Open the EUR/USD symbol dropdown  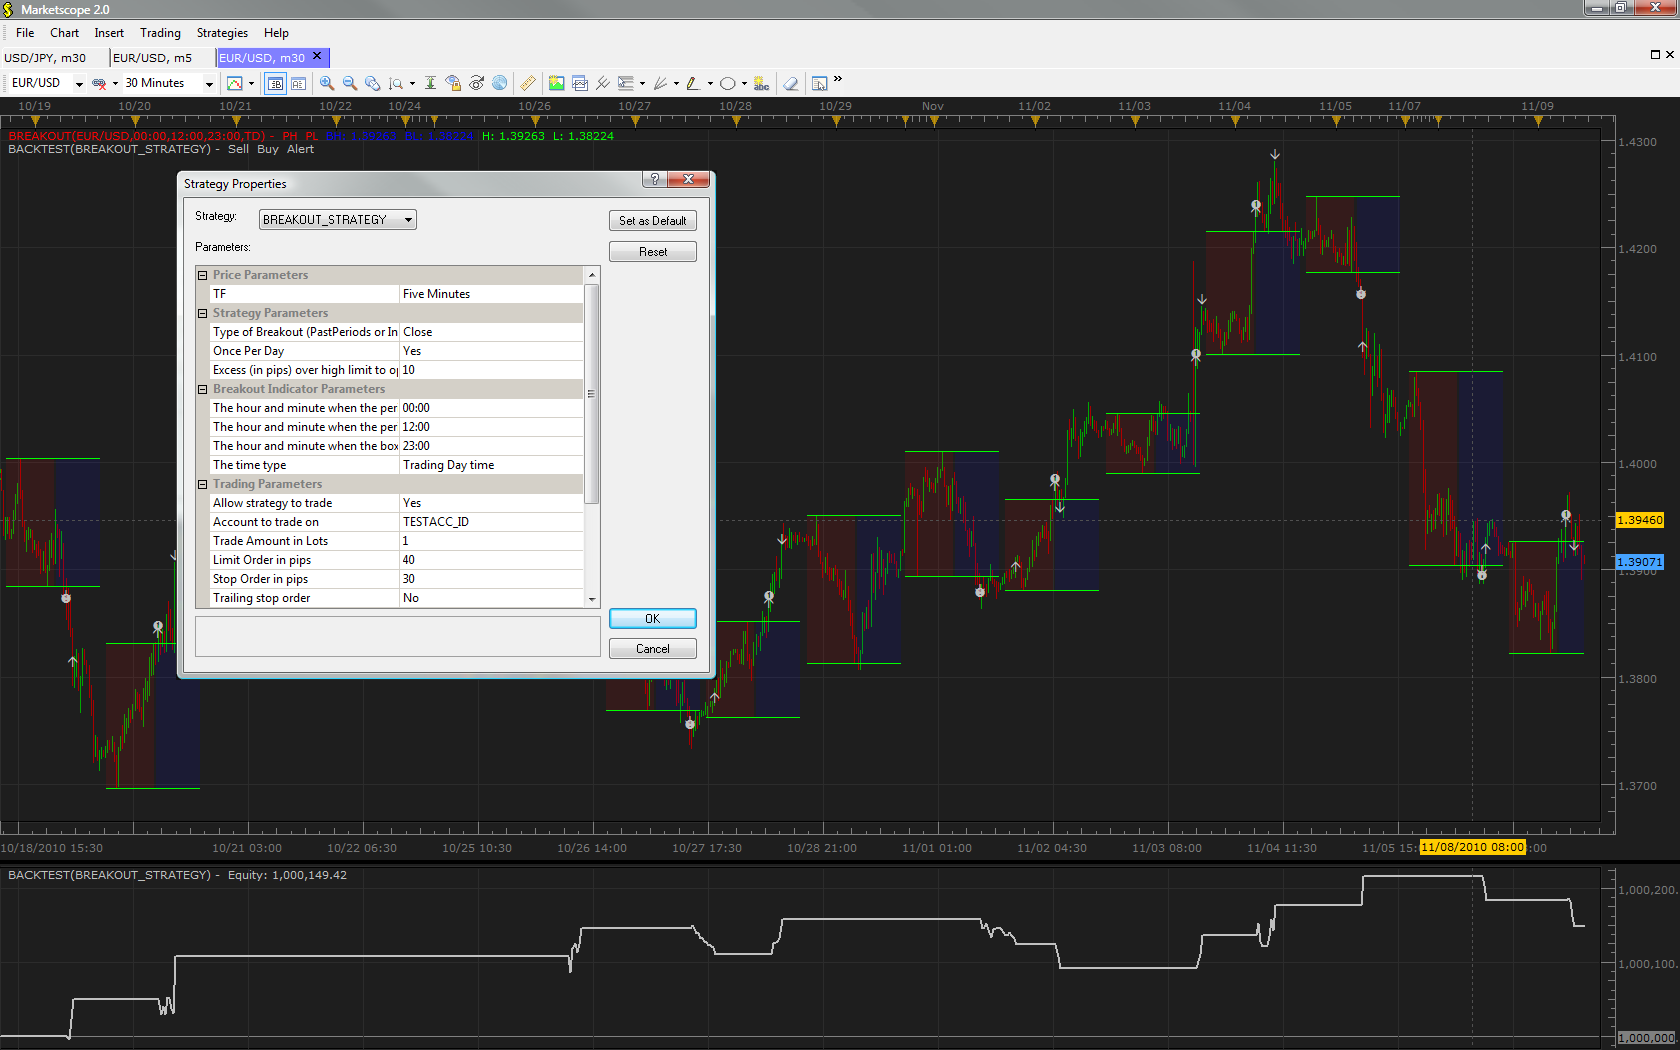(x=46, y=83)
